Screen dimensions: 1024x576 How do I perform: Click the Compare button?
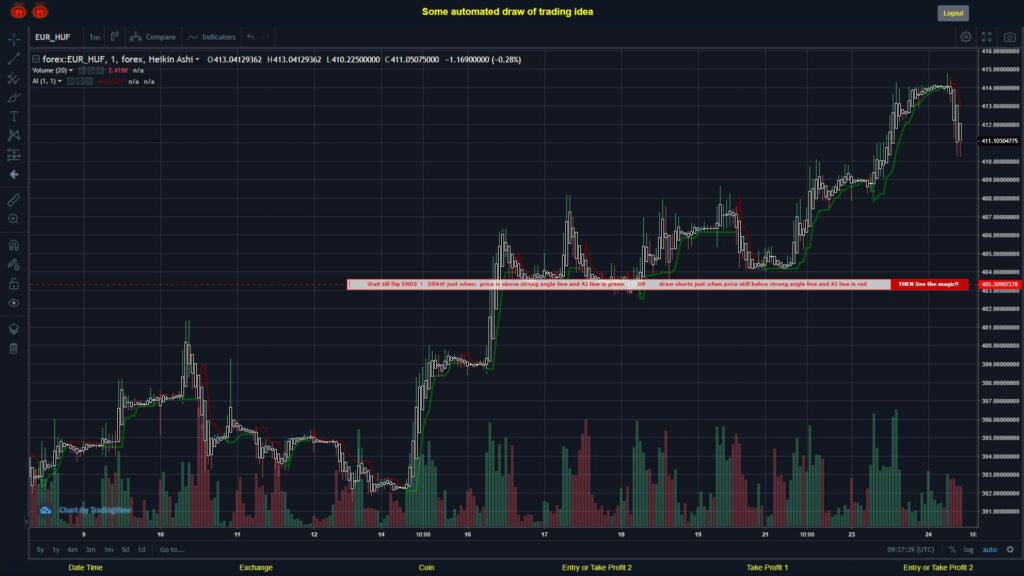click(x=153, y=37)
